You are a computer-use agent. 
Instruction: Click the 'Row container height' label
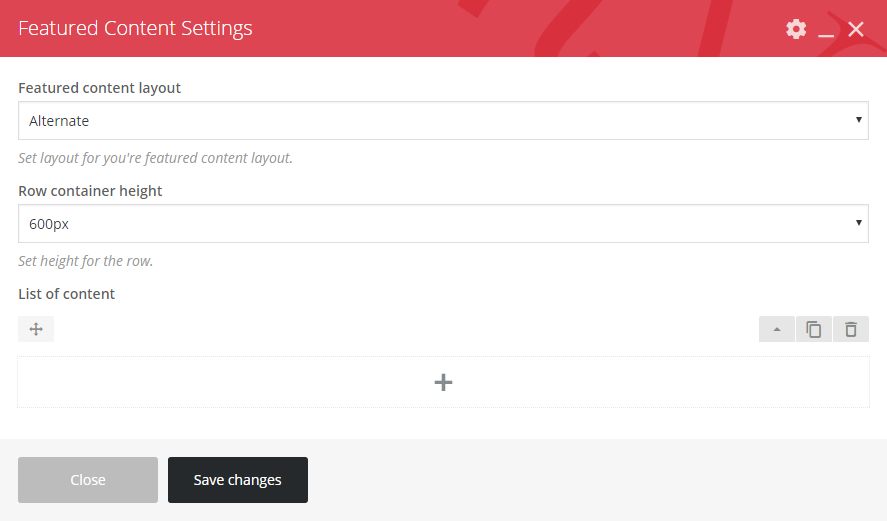point(90,191)
